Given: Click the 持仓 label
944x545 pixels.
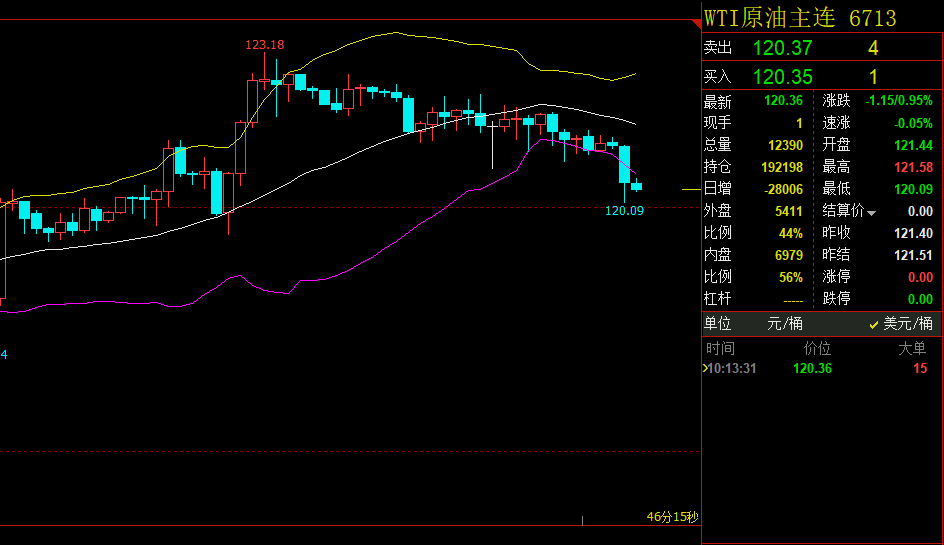Looking at the screenshot, I should 718,167.
